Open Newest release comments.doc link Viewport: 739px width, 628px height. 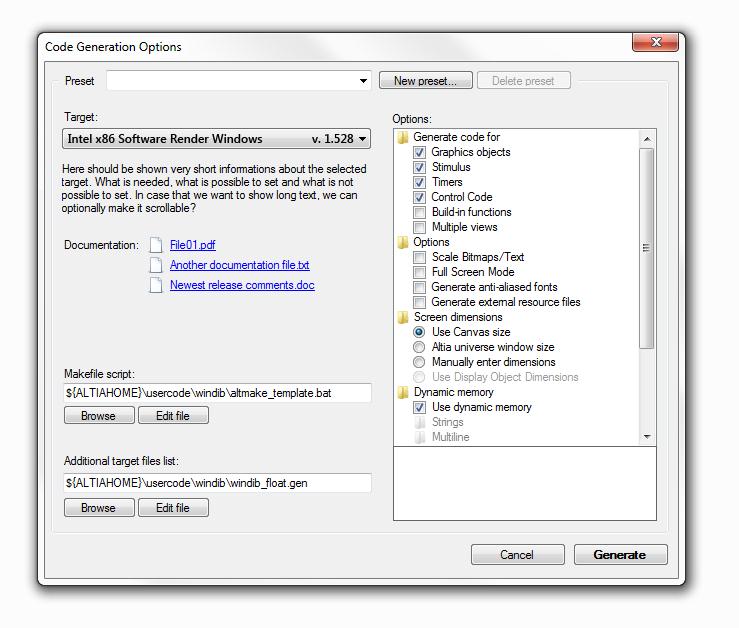pos(242,285)
